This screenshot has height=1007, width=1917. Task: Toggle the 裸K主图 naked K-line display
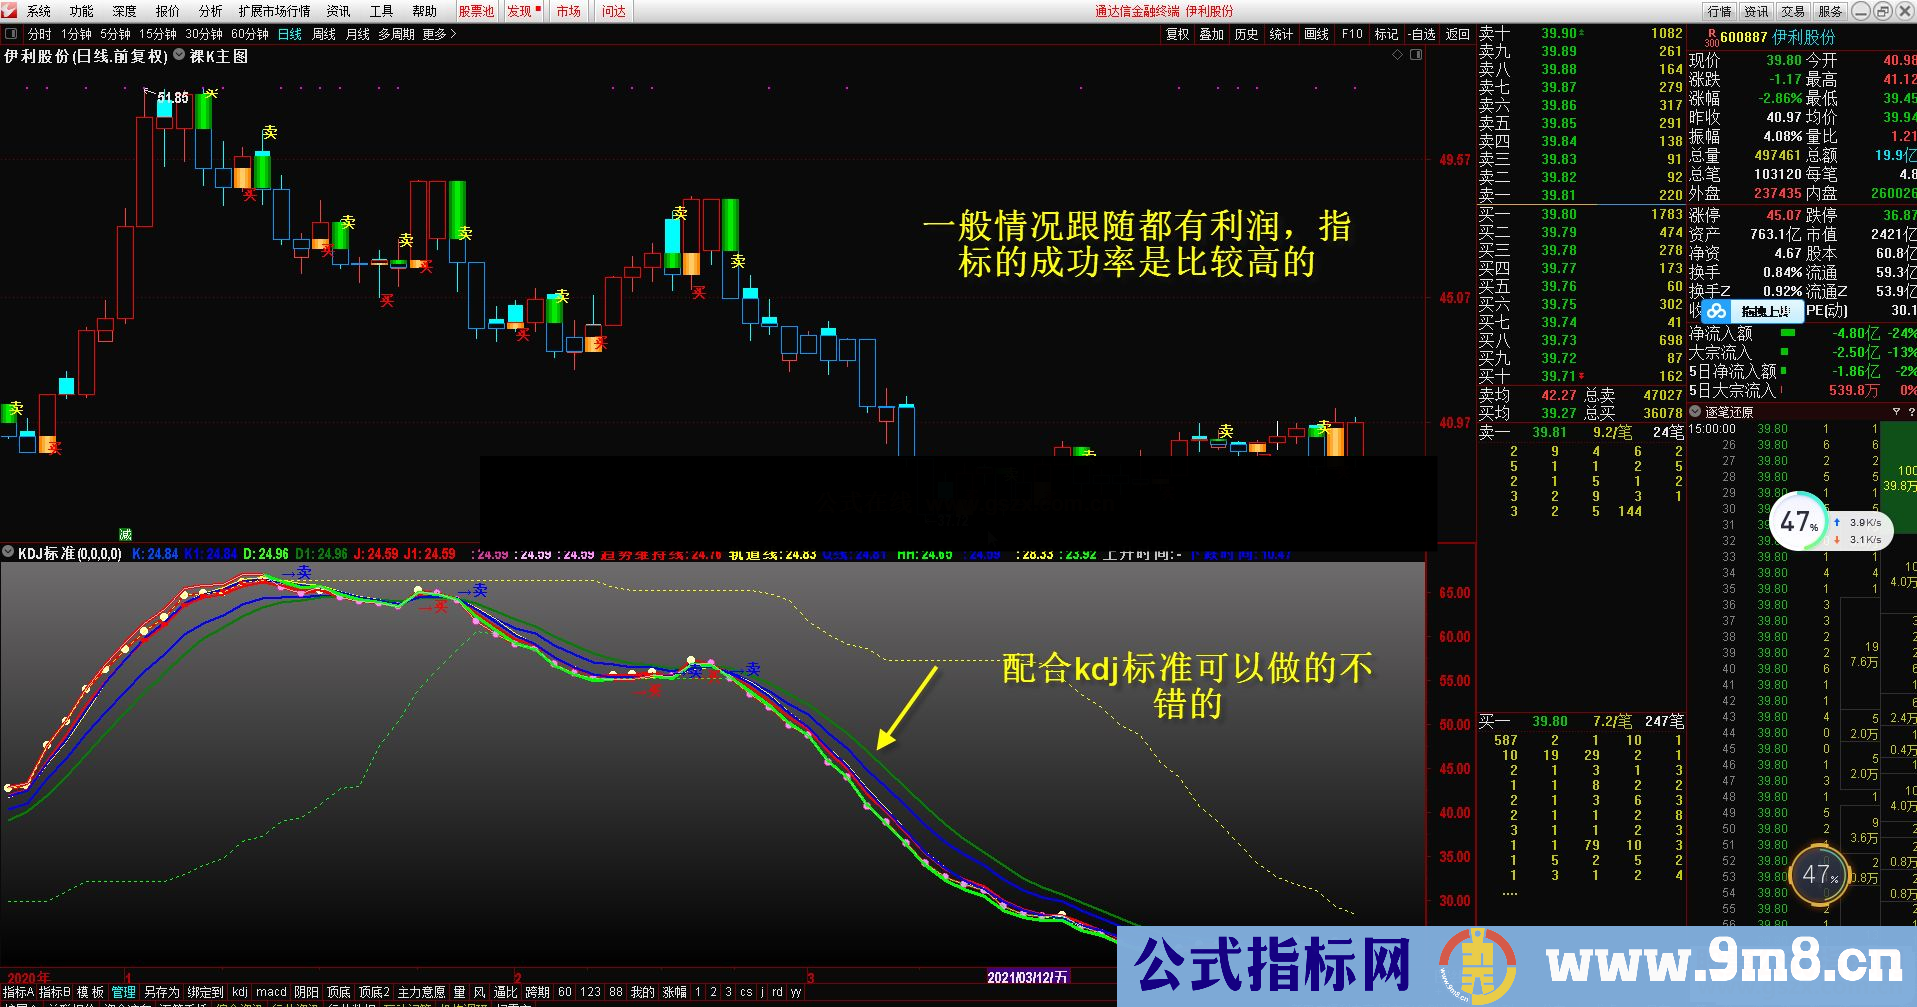[x=220, y=56]
